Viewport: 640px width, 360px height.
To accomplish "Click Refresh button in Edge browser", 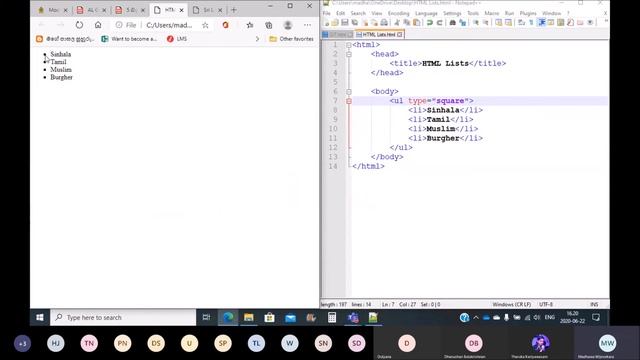I will point(79,25).
